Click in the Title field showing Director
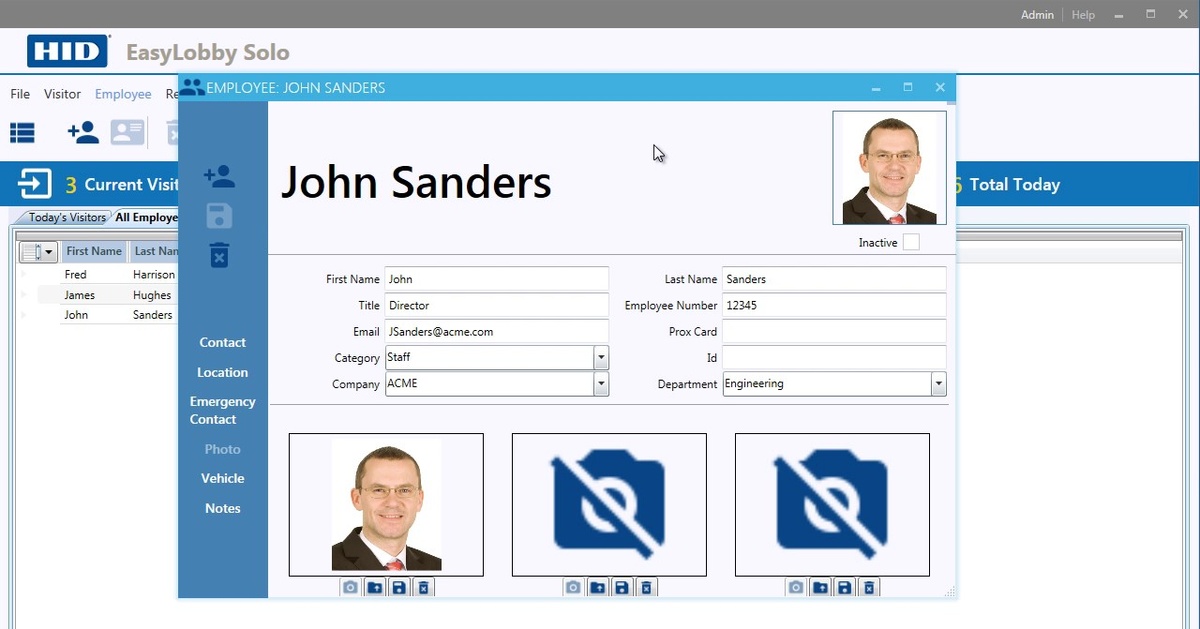Viewport: 1200px width, 629px height. 496,305
